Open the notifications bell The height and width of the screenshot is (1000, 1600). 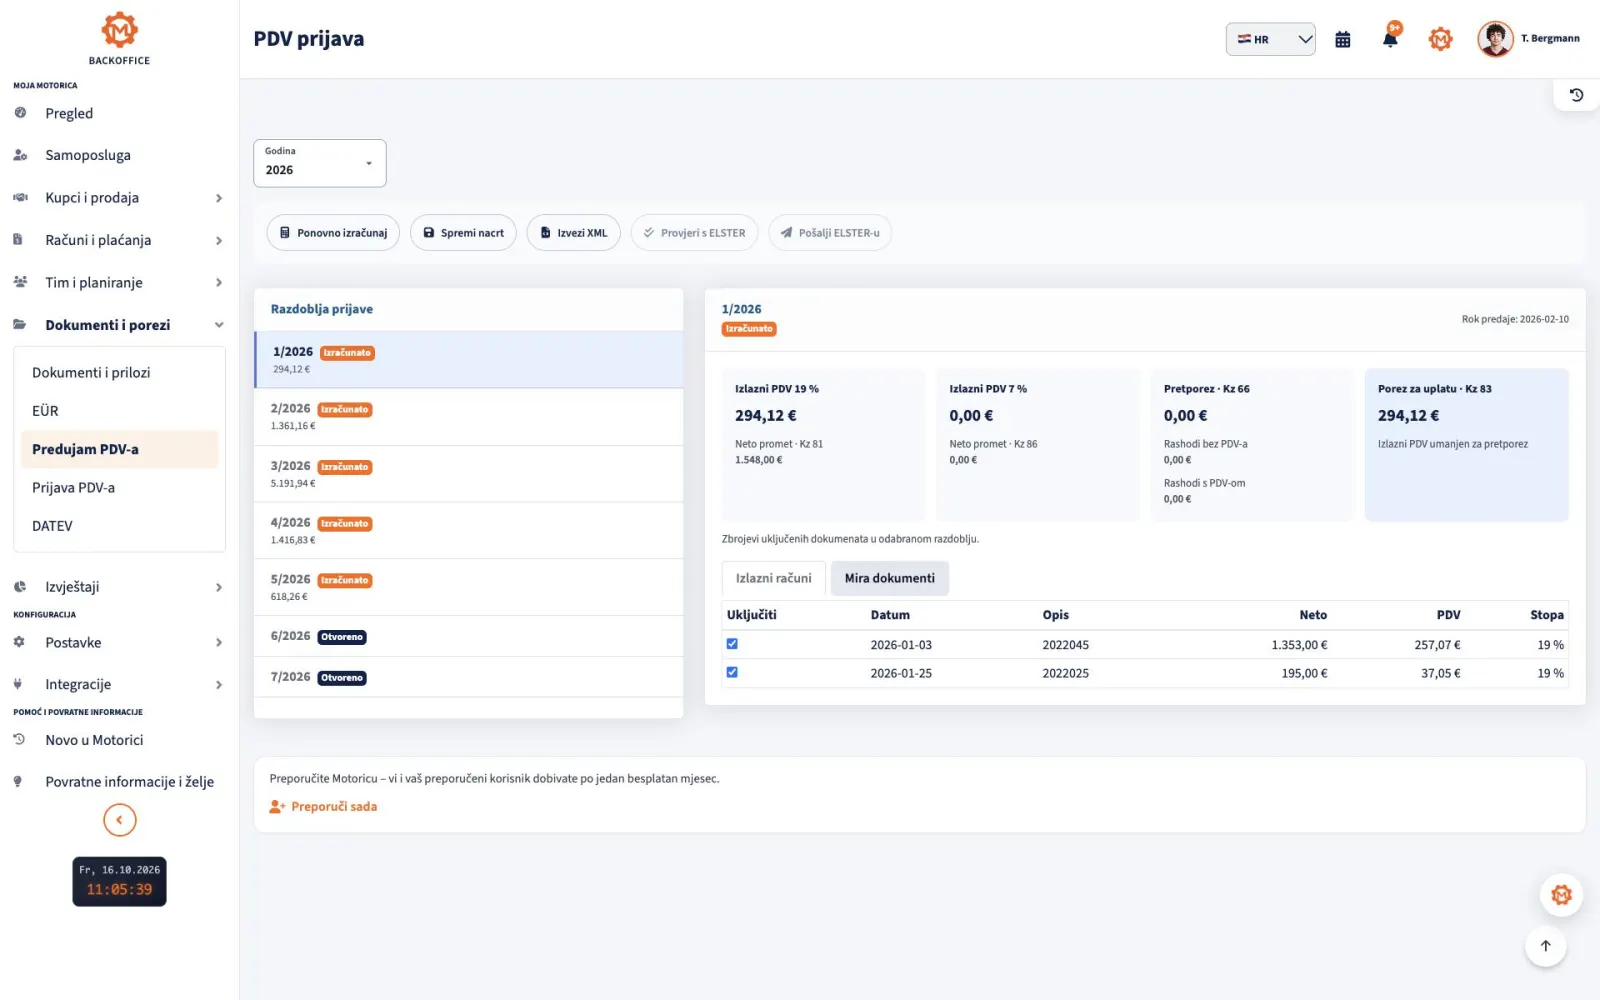click(x=1390, y=38)
